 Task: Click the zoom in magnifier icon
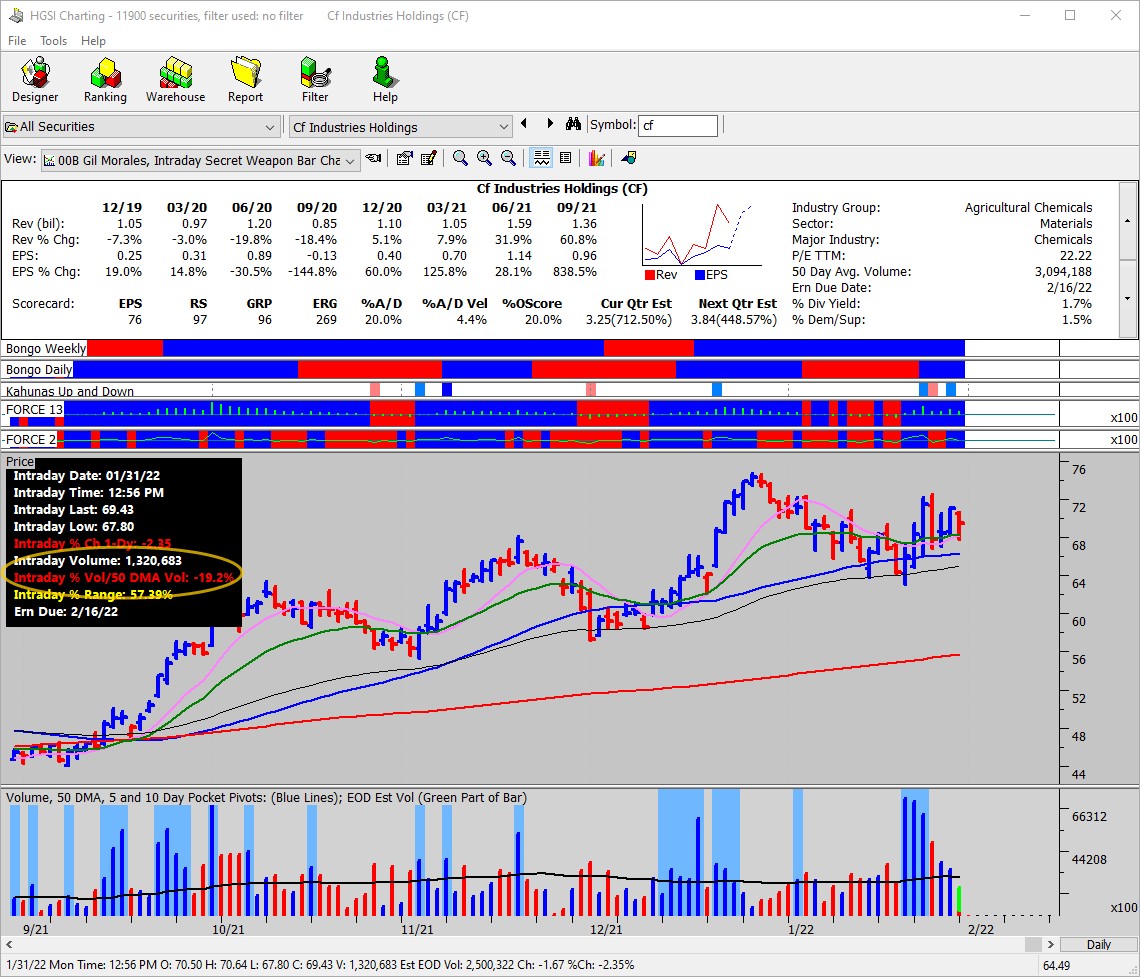pos(484,158)
